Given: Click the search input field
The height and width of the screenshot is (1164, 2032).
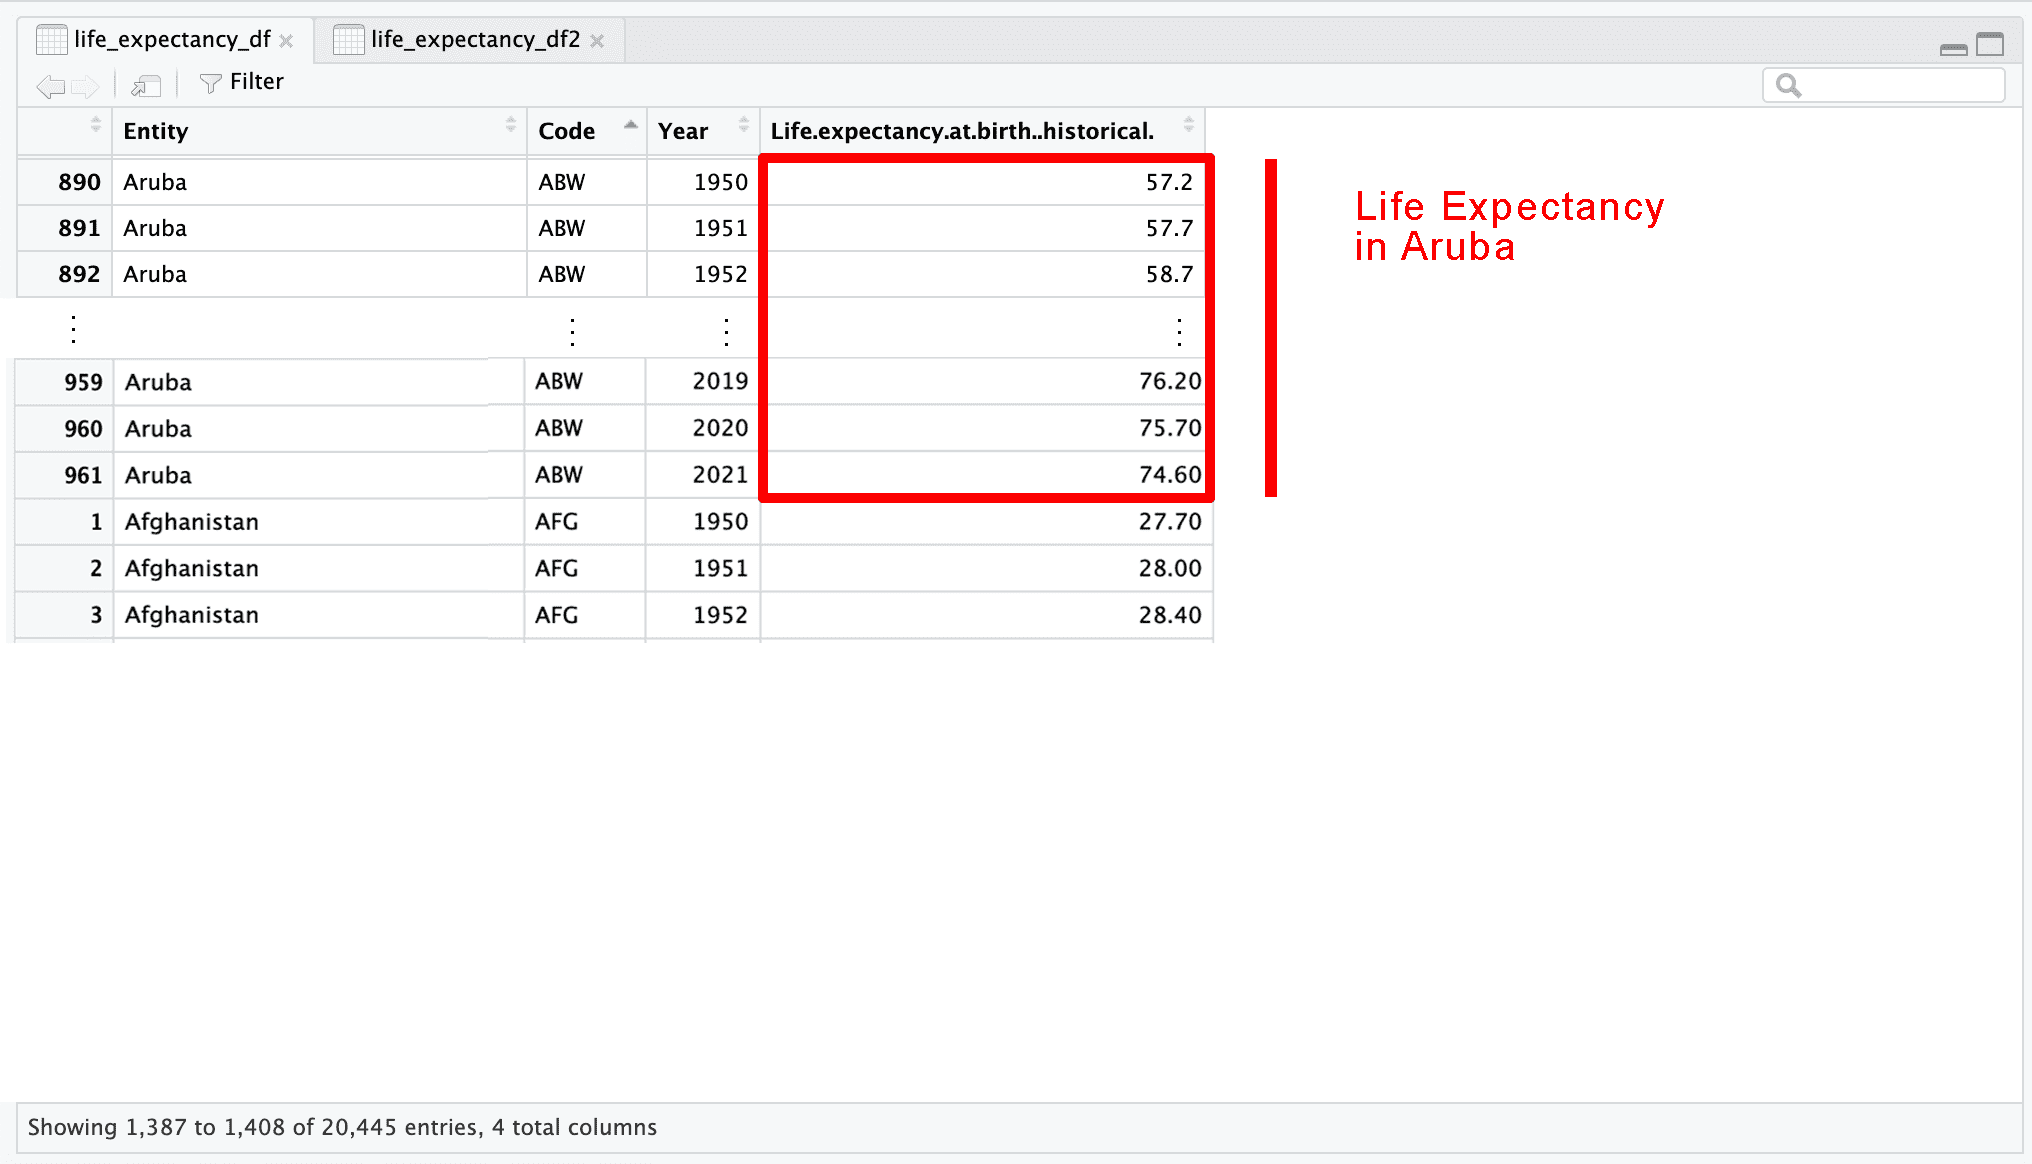Looking at the screenshot, I should 1900,86.
